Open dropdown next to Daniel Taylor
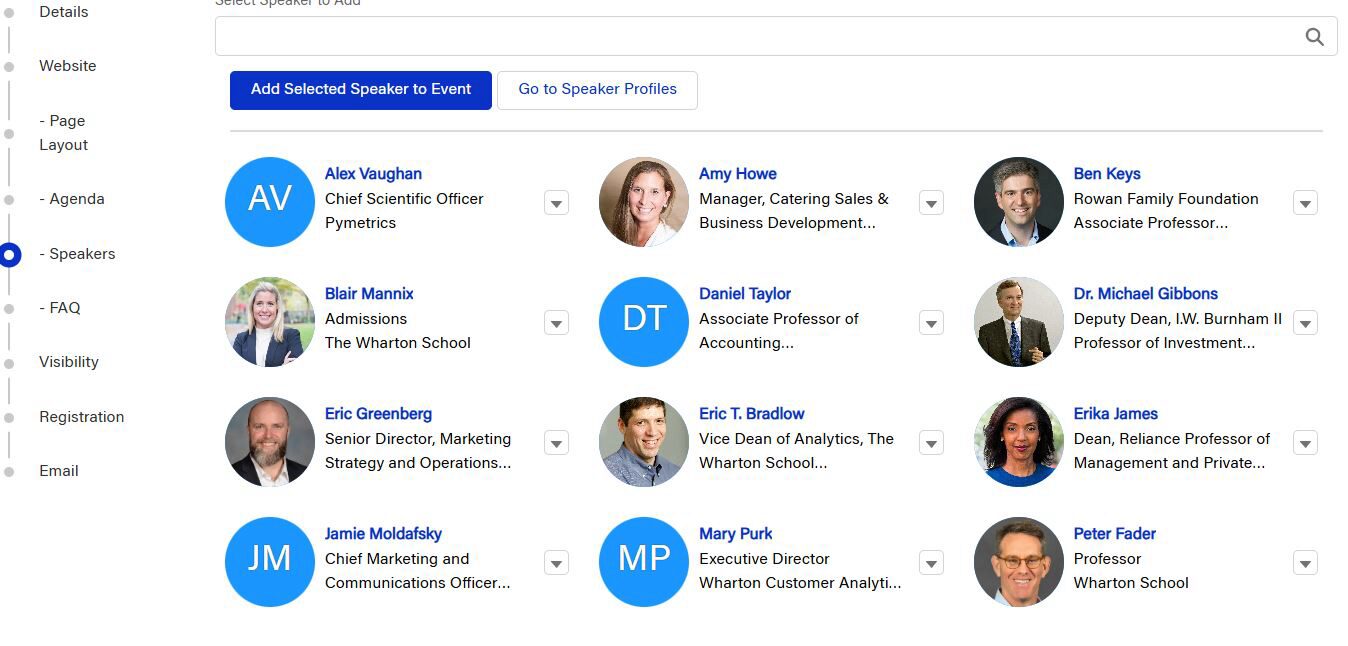This screenshot has width=1348, height=646. coord(931,323)
